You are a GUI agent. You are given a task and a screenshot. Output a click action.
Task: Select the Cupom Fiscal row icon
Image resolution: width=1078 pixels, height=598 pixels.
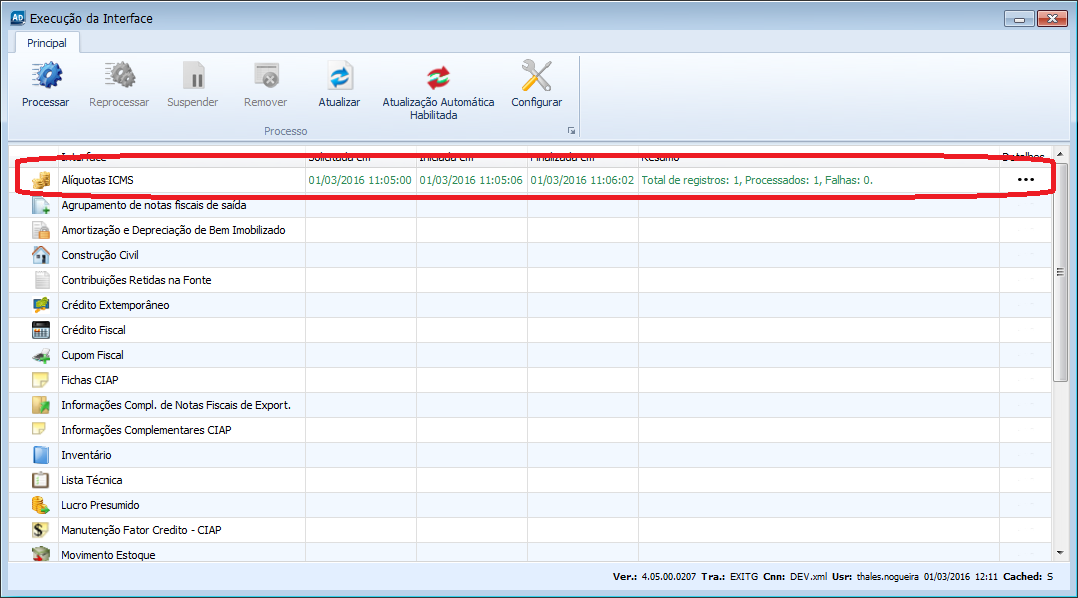(41, 355)
